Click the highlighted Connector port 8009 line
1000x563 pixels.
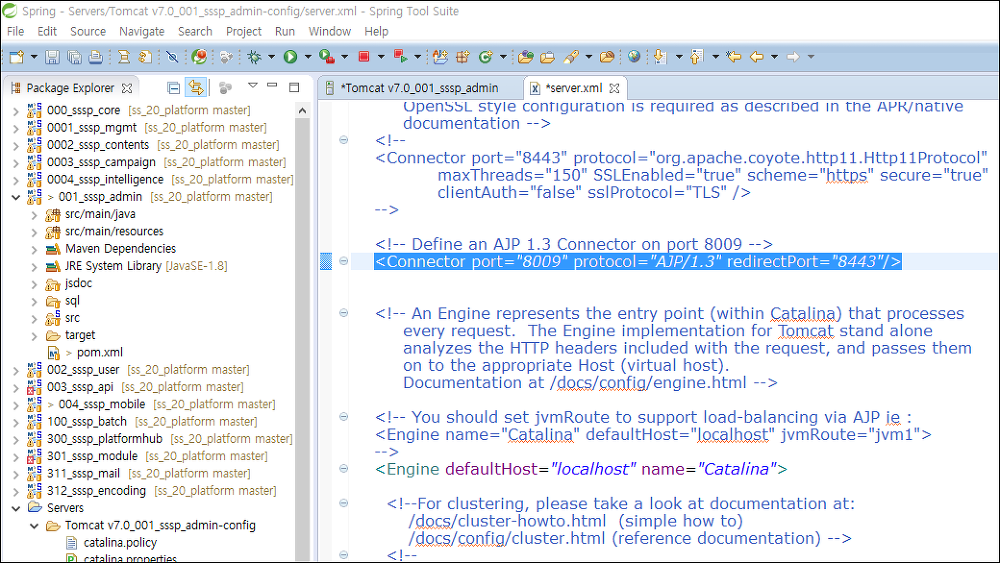[638, 261]
